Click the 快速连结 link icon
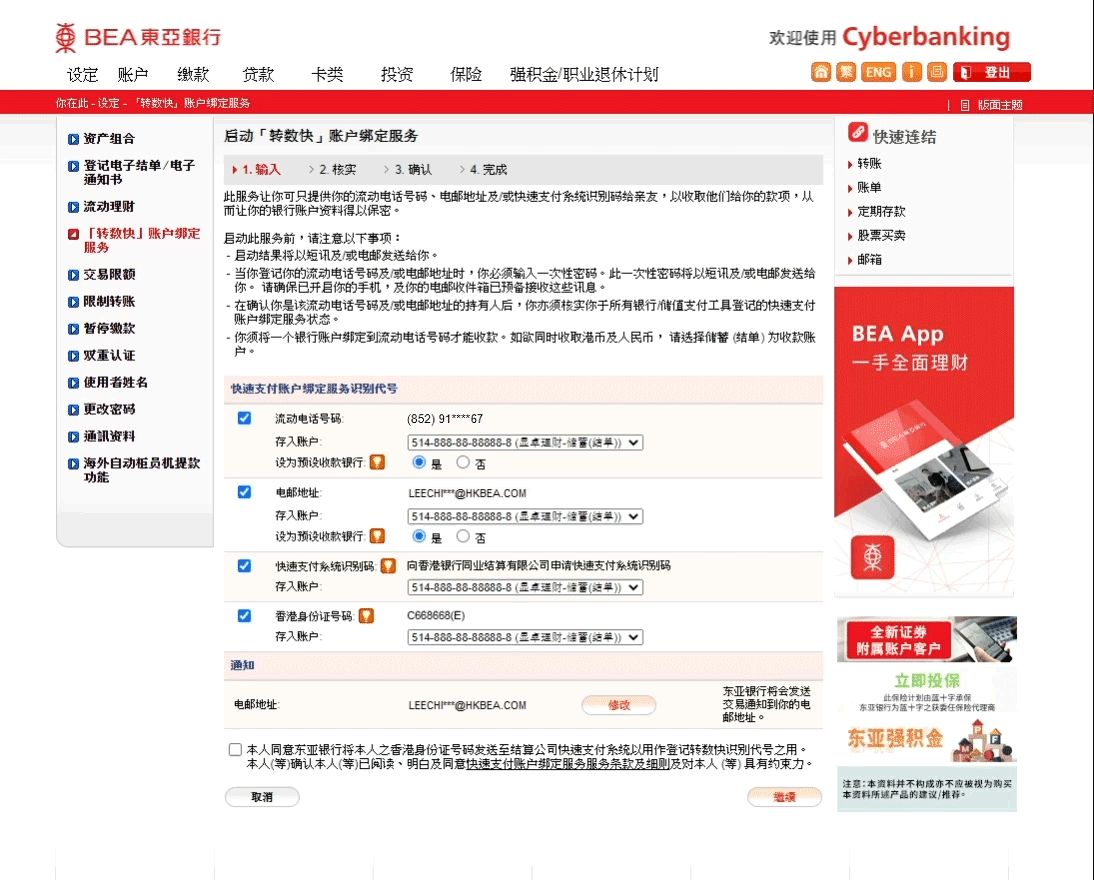This screenshot has height=880, width=1094. 858,132
